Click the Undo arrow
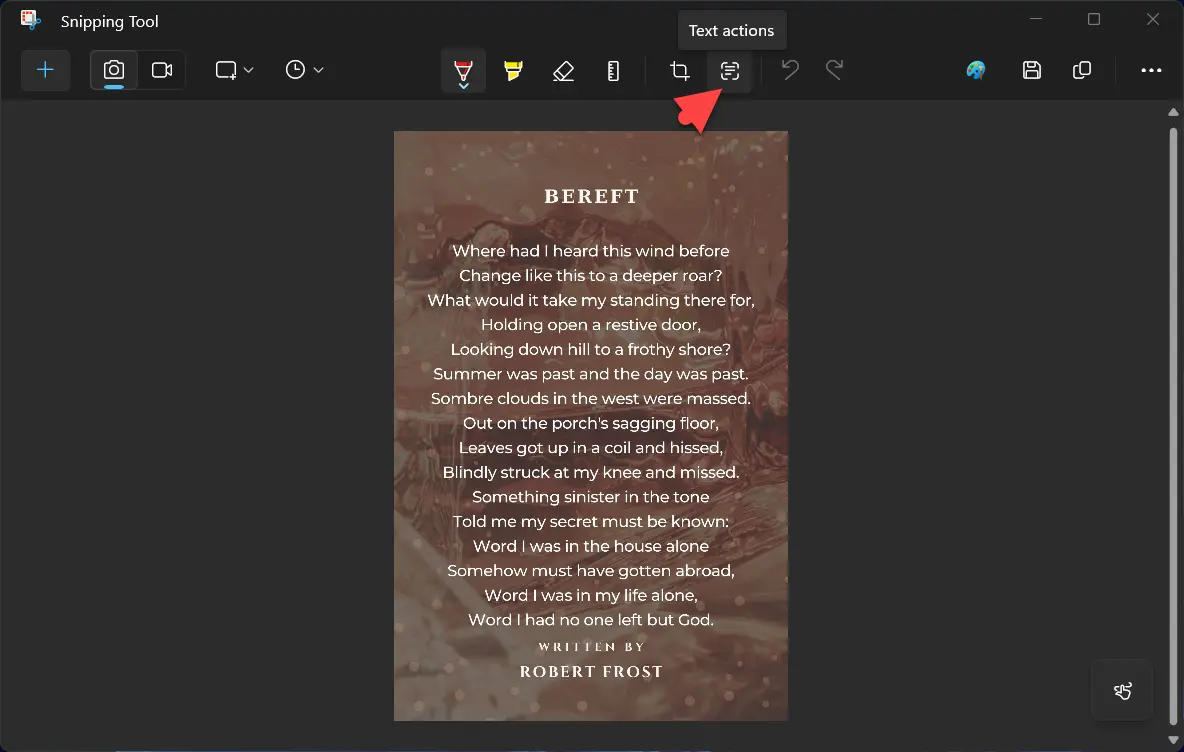 pos(790,70)
